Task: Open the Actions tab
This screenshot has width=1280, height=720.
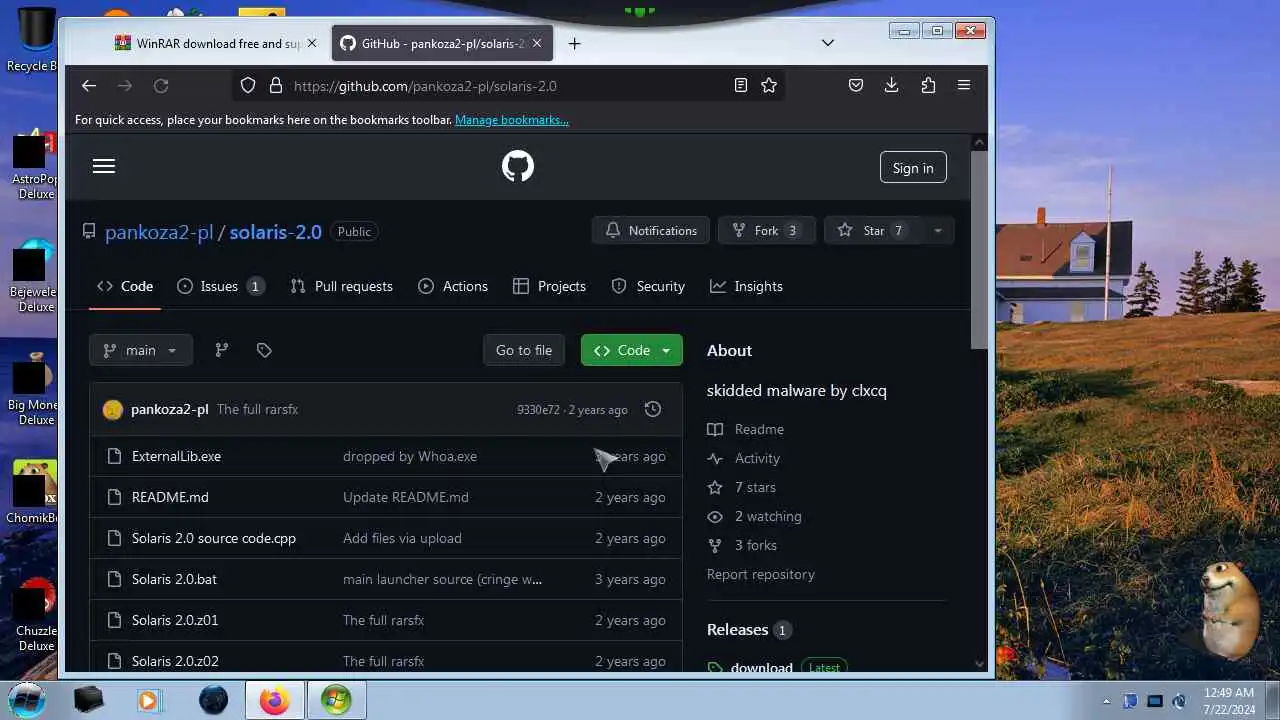Action: coord(453,286)
